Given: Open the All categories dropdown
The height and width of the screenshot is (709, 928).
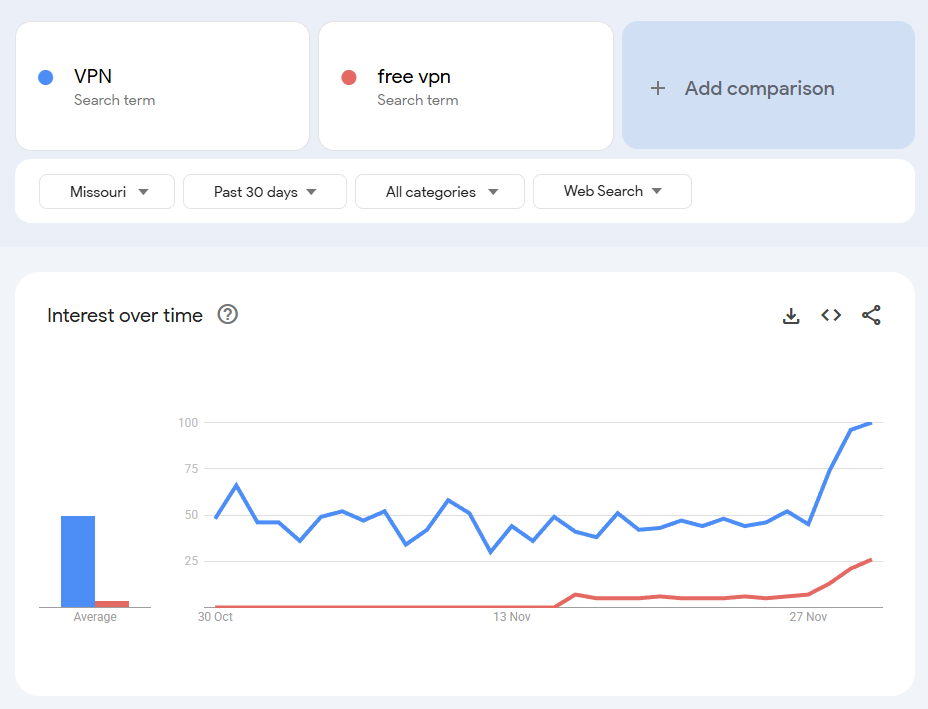Looking at the screenshot, I should point(439,191).
